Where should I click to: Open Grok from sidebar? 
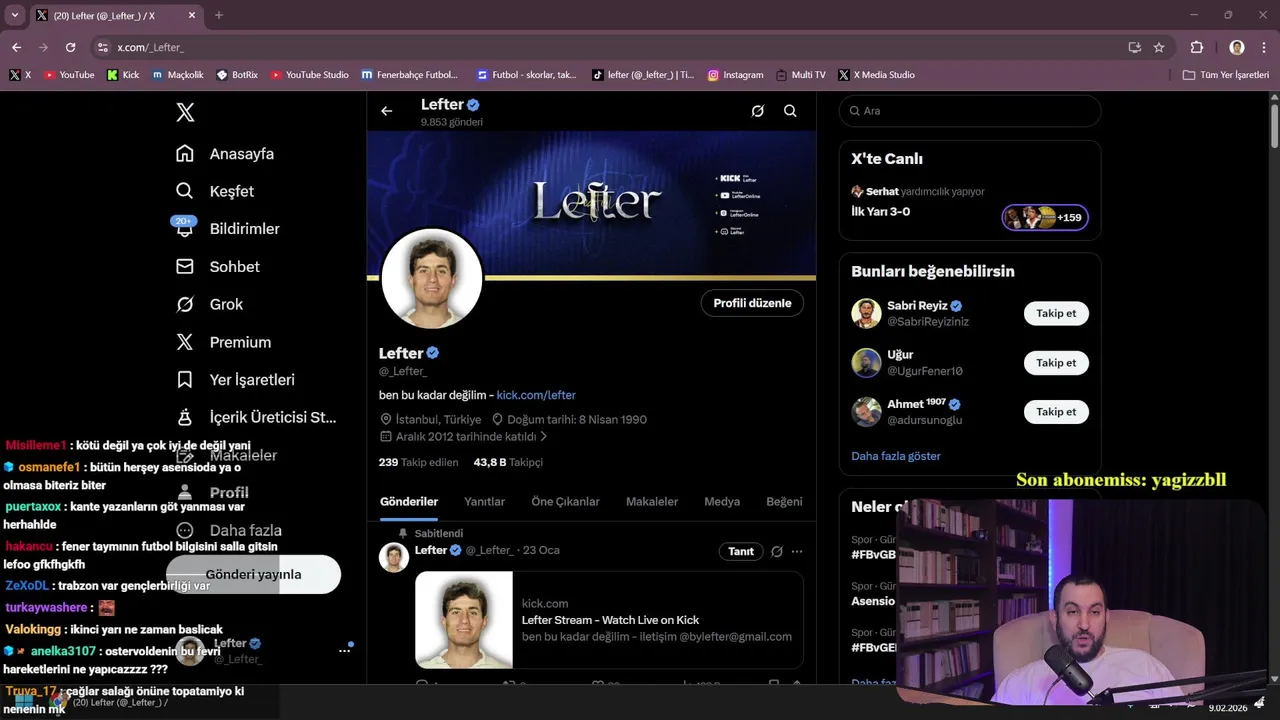pyautogui.click(x=210, y=304)
